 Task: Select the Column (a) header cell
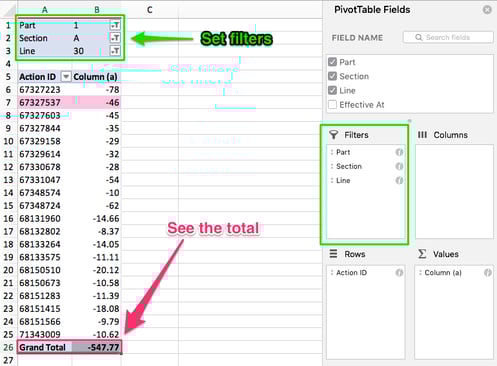97,77
